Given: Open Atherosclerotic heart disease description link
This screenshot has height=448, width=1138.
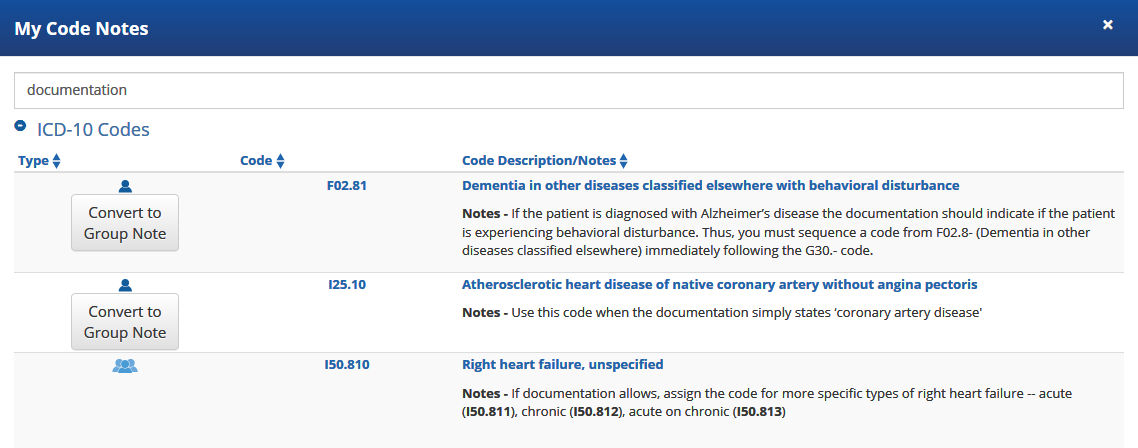Looking at the screenshot, I should (x=719, y=284).
